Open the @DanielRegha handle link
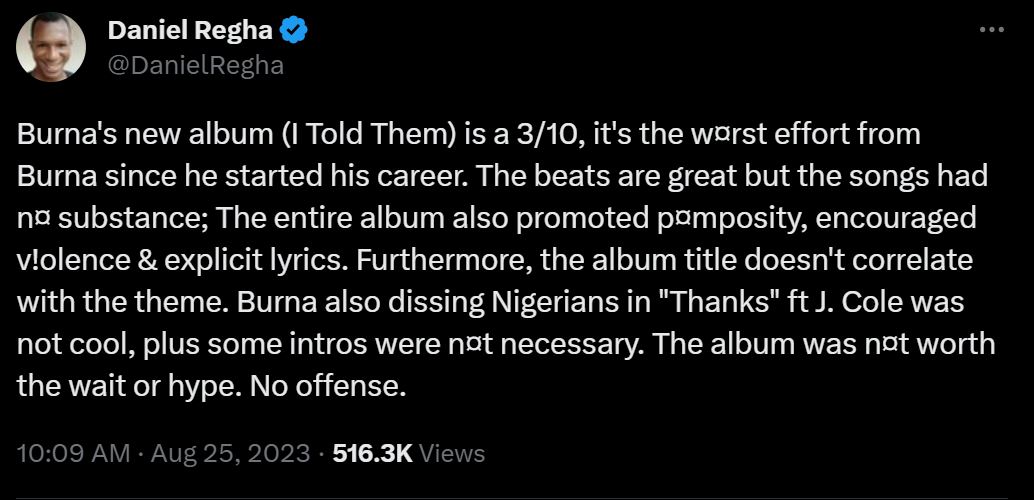This screenshot has width=1034, height=500. click(x=195, y=65)
